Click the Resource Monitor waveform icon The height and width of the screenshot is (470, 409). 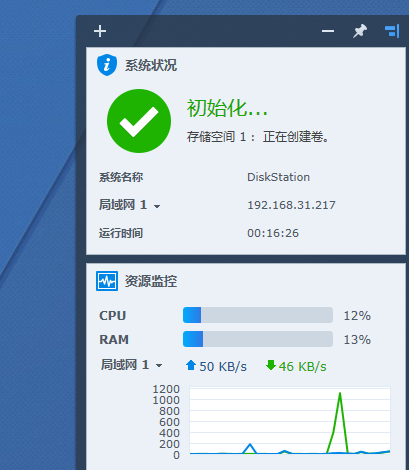[107, 281]
